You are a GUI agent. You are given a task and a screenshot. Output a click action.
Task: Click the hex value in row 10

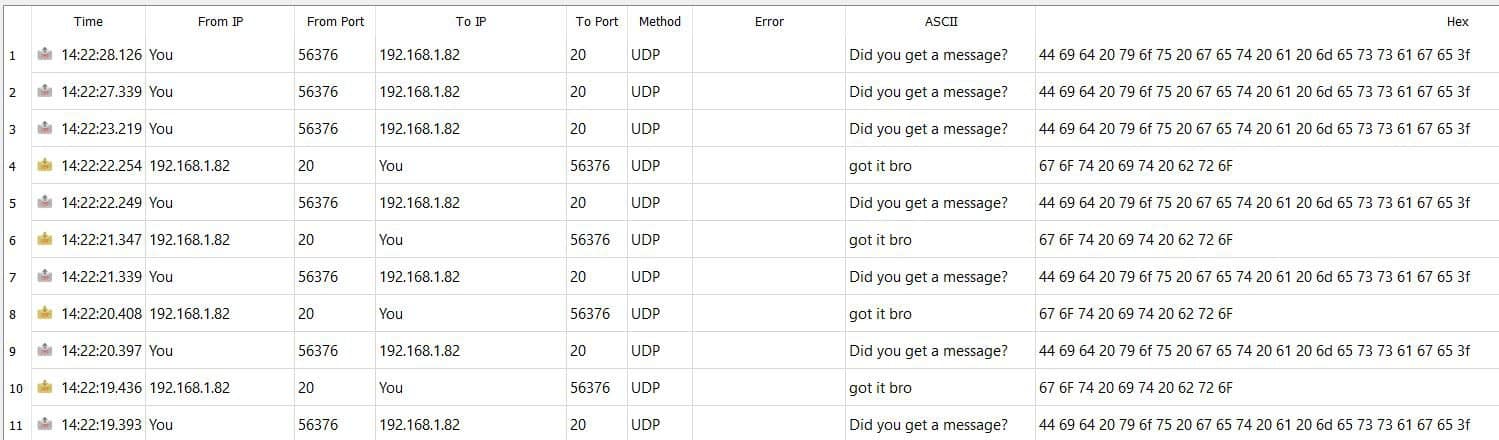1136,388
